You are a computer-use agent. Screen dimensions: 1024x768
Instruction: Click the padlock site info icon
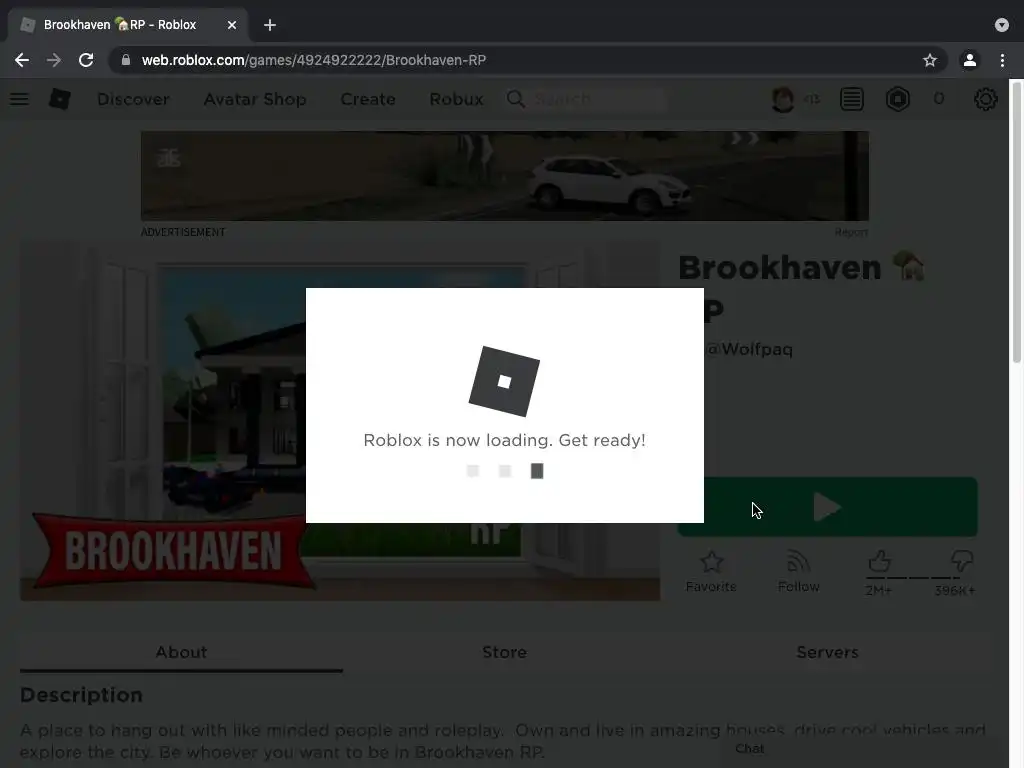tap(126, 60)
